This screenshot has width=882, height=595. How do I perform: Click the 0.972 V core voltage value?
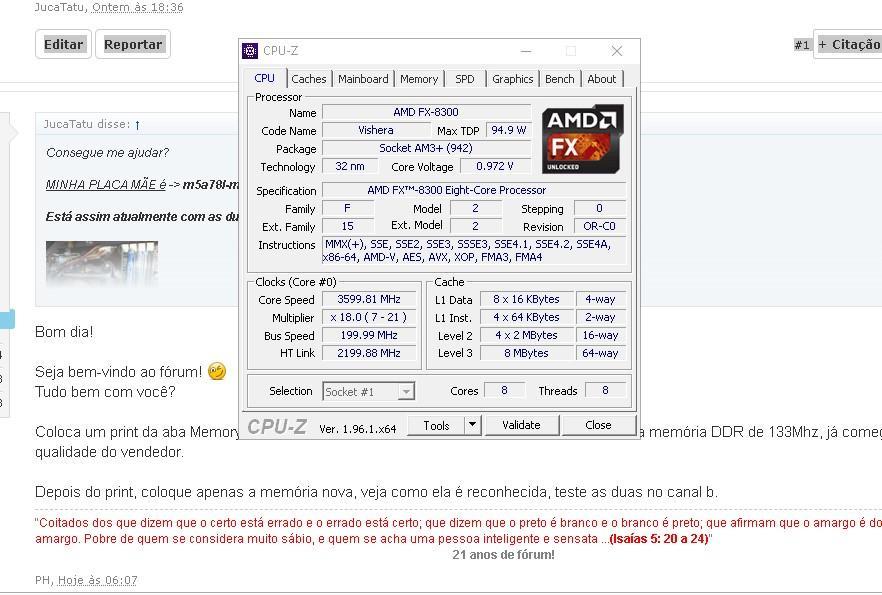(x=495, y=166)
